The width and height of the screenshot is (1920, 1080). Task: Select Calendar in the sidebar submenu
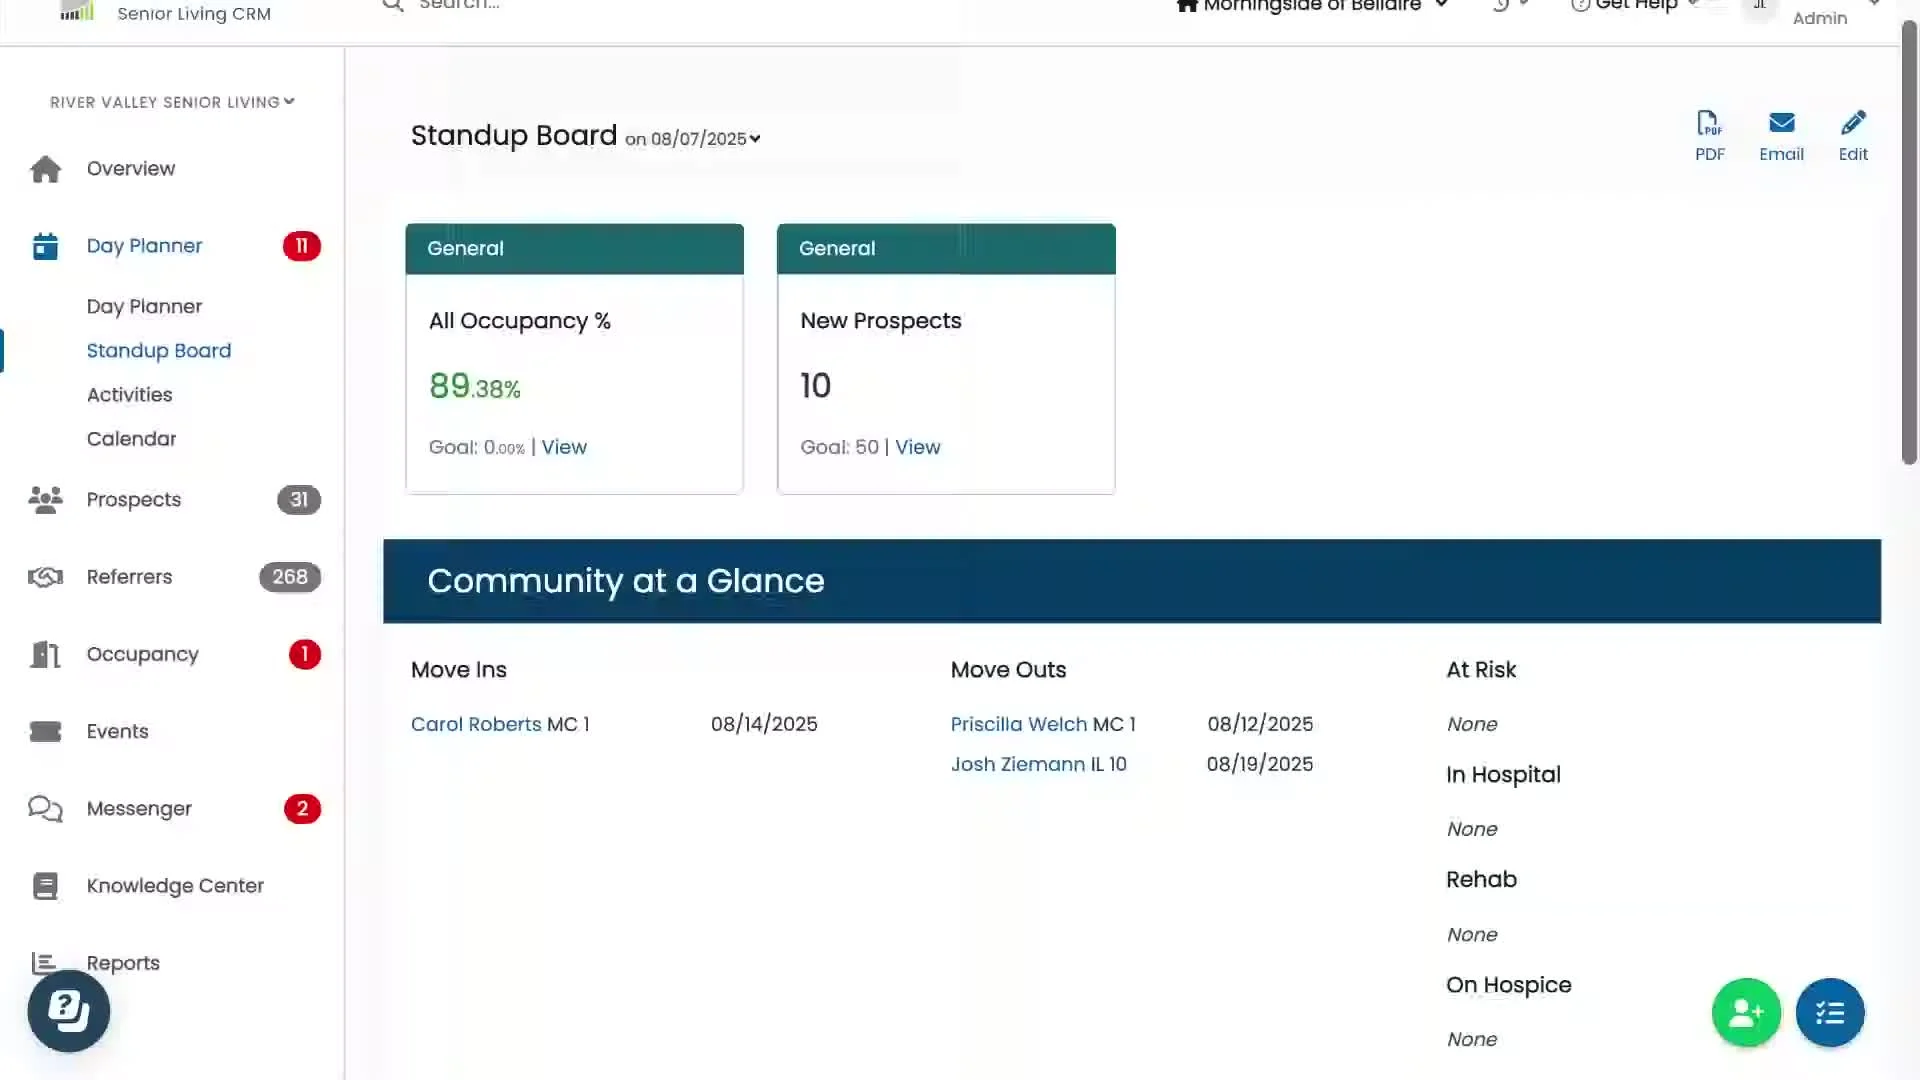point(131,439)
